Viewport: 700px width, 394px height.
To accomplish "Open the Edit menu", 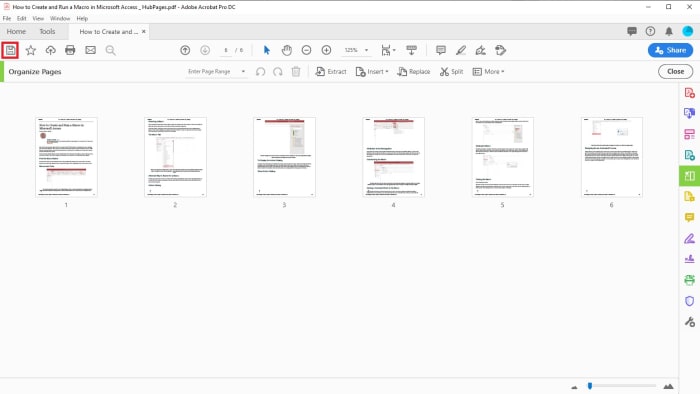I will (21, 18).
